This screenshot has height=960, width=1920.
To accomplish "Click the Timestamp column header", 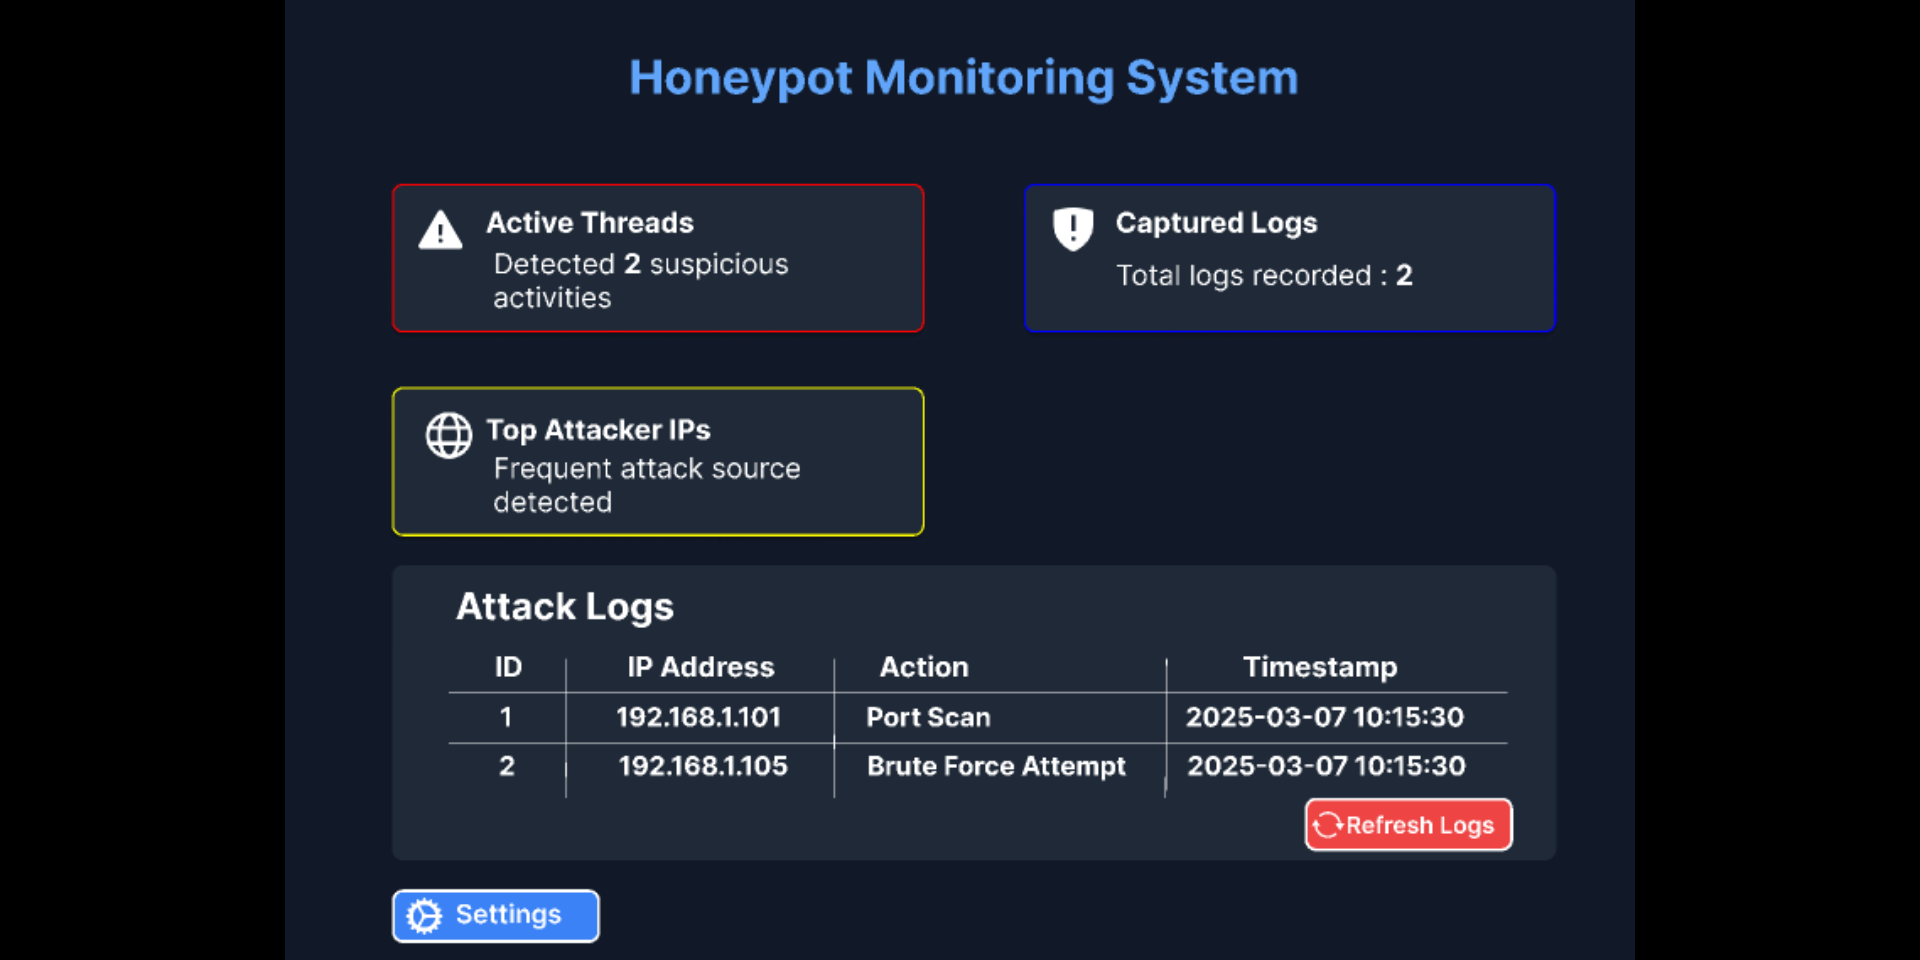I will [1320, 667].
